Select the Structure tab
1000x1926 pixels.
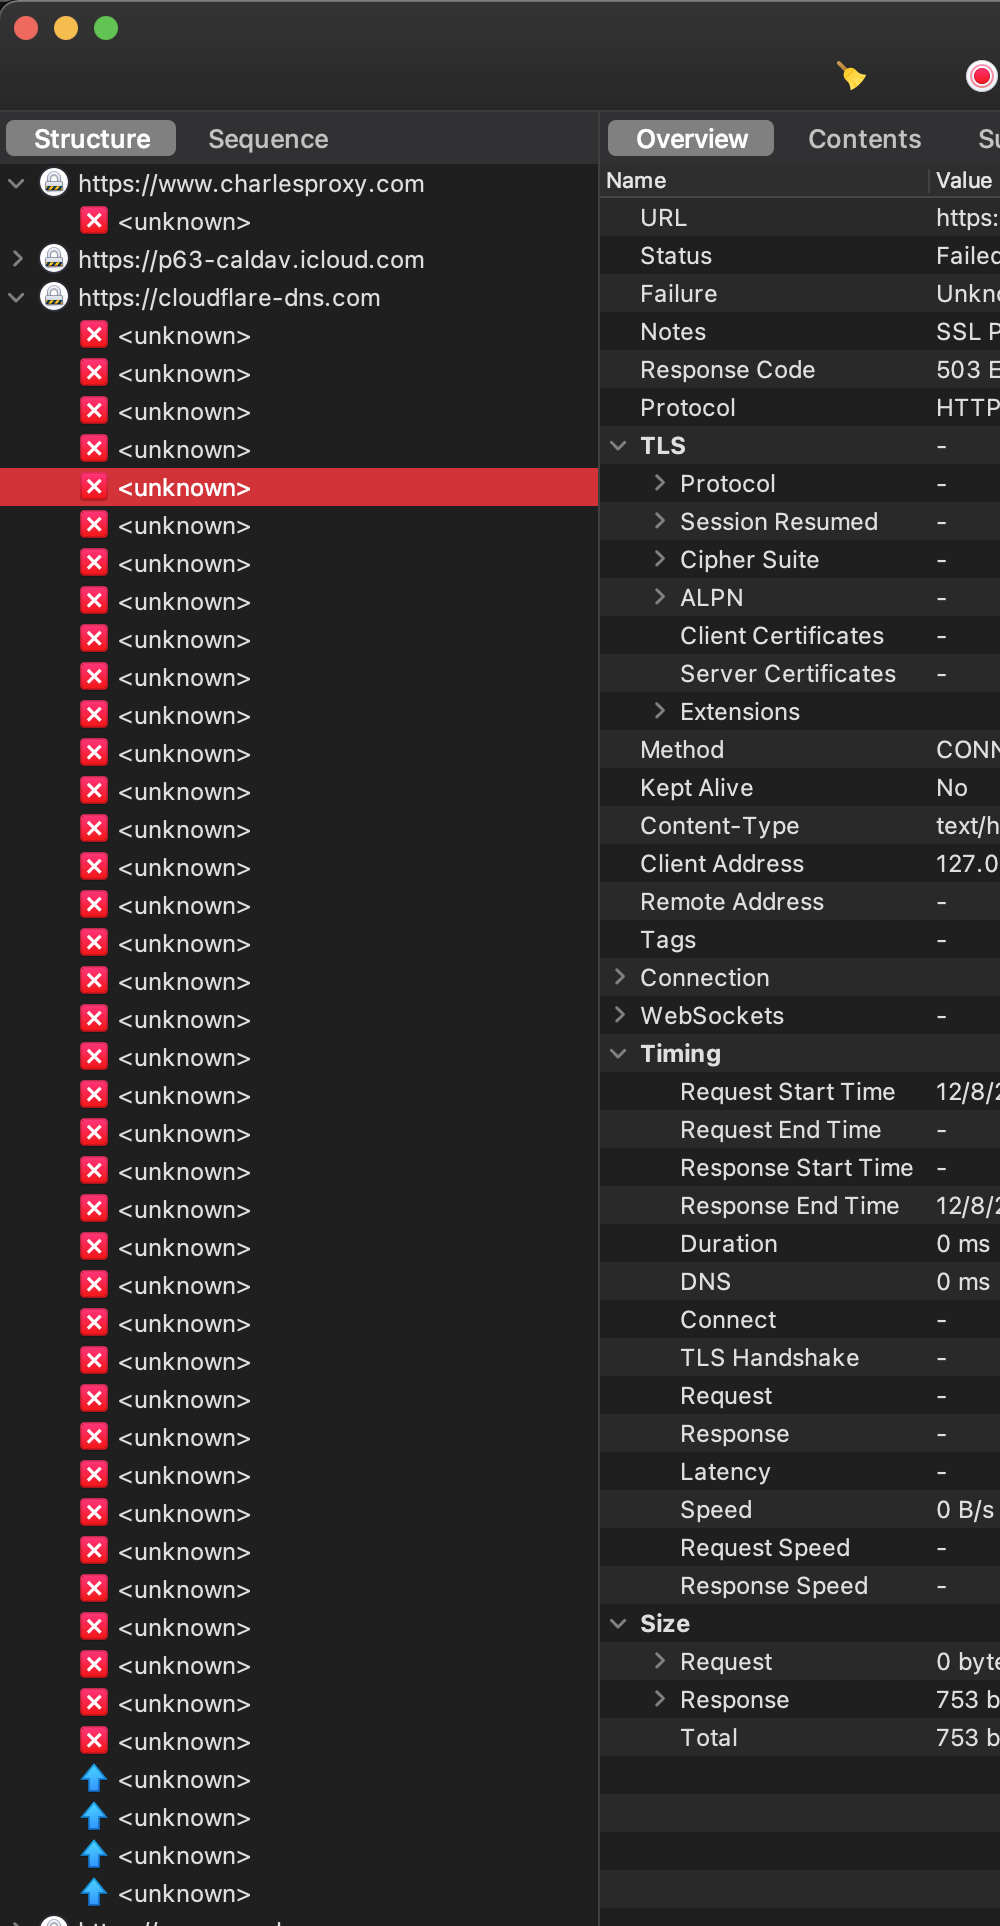coord(91,139)
